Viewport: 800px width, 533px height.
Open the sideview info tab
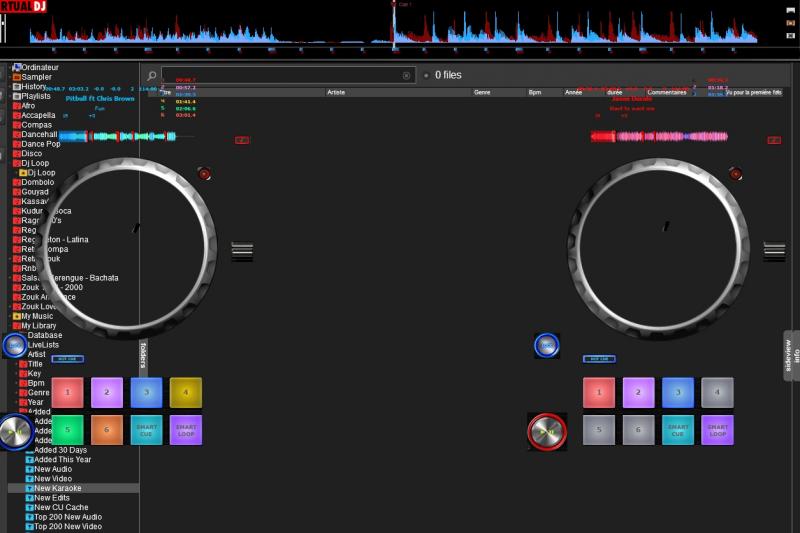coord(791,355)
